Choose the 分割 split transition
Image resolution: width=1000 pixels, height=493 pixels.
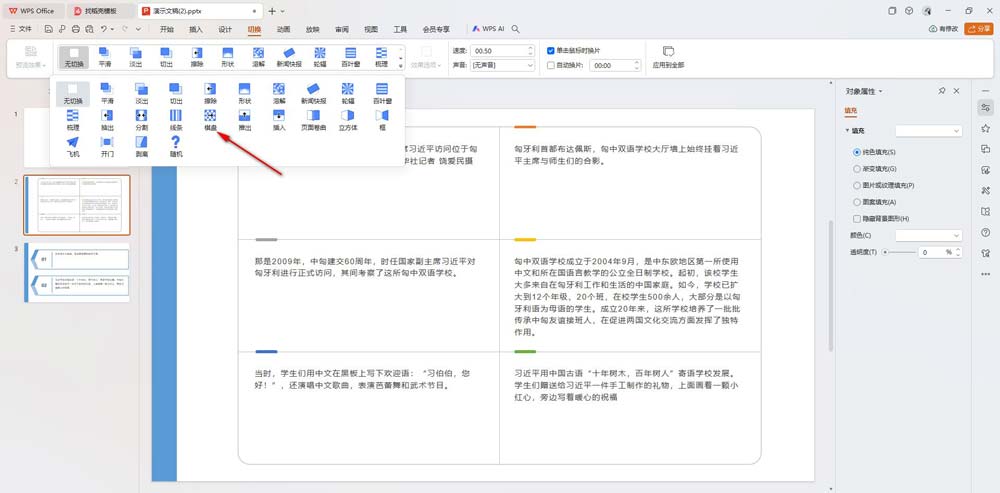pyautogui.click(x=142, y=119)
